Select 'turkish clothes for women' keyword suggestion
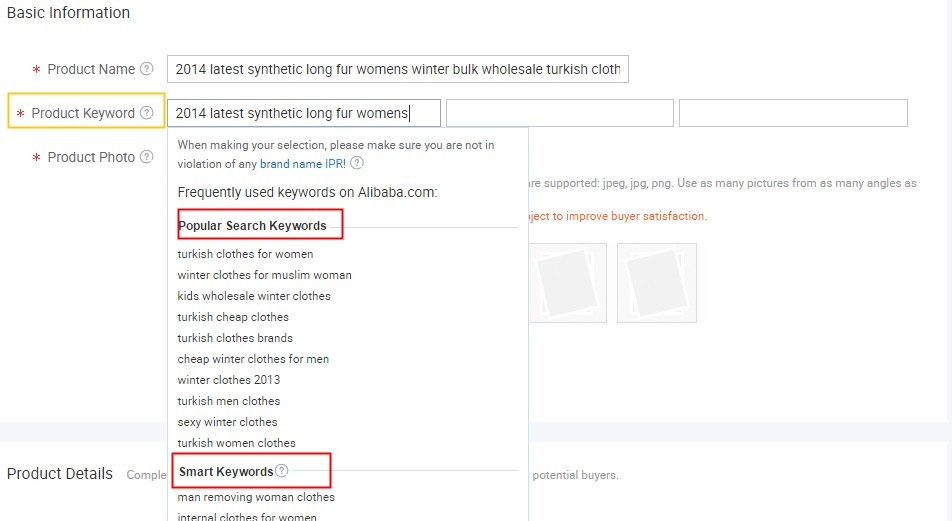Viewport: 952px width, 521px height. [245, 254]
